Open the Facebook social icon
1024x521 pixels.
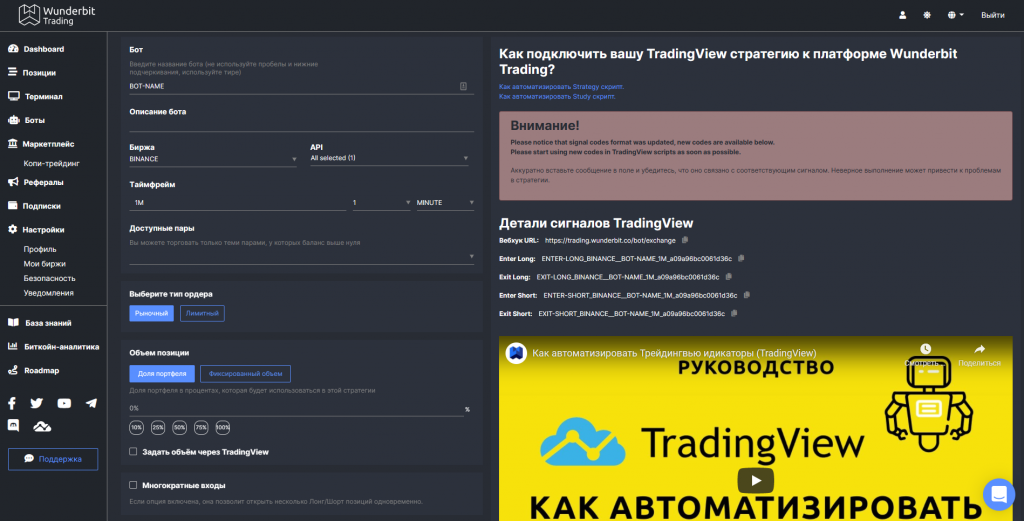[12, 403]
